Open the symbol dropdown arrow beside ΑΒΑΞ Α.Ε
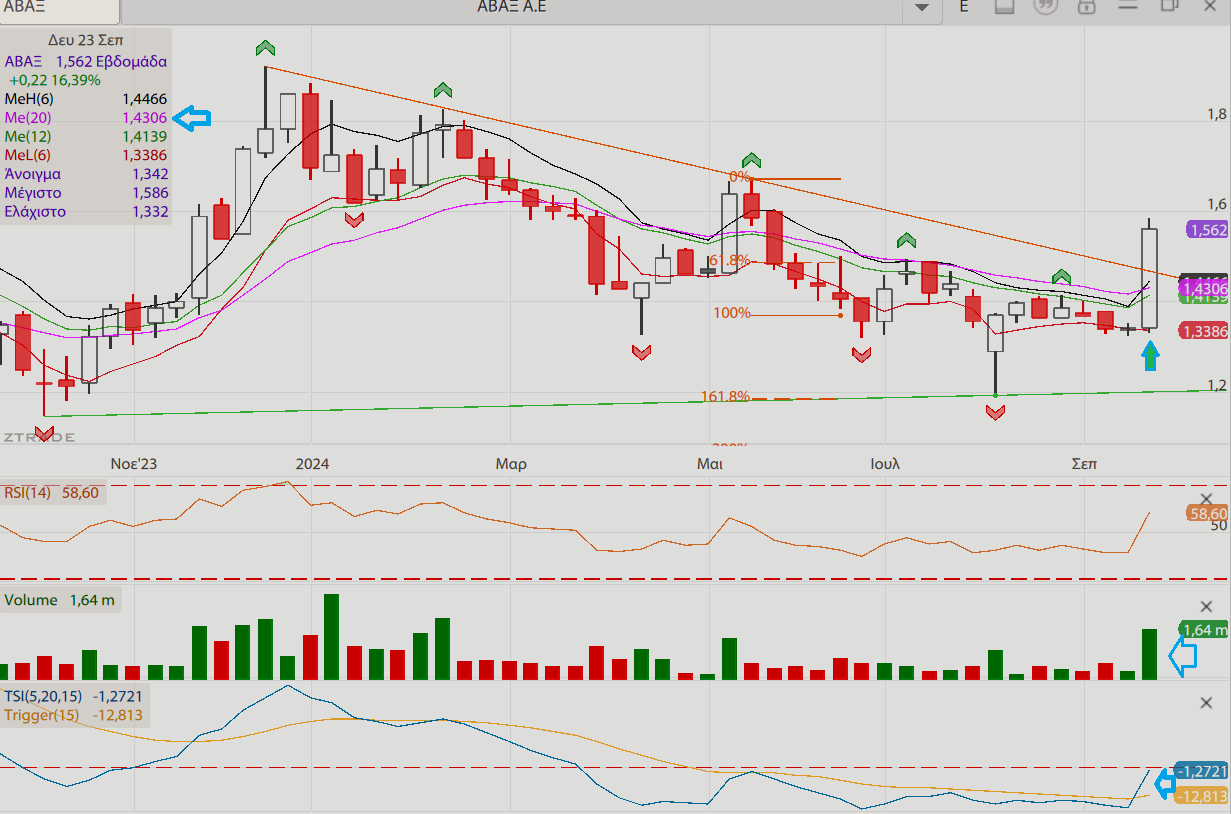 point(921,8)
